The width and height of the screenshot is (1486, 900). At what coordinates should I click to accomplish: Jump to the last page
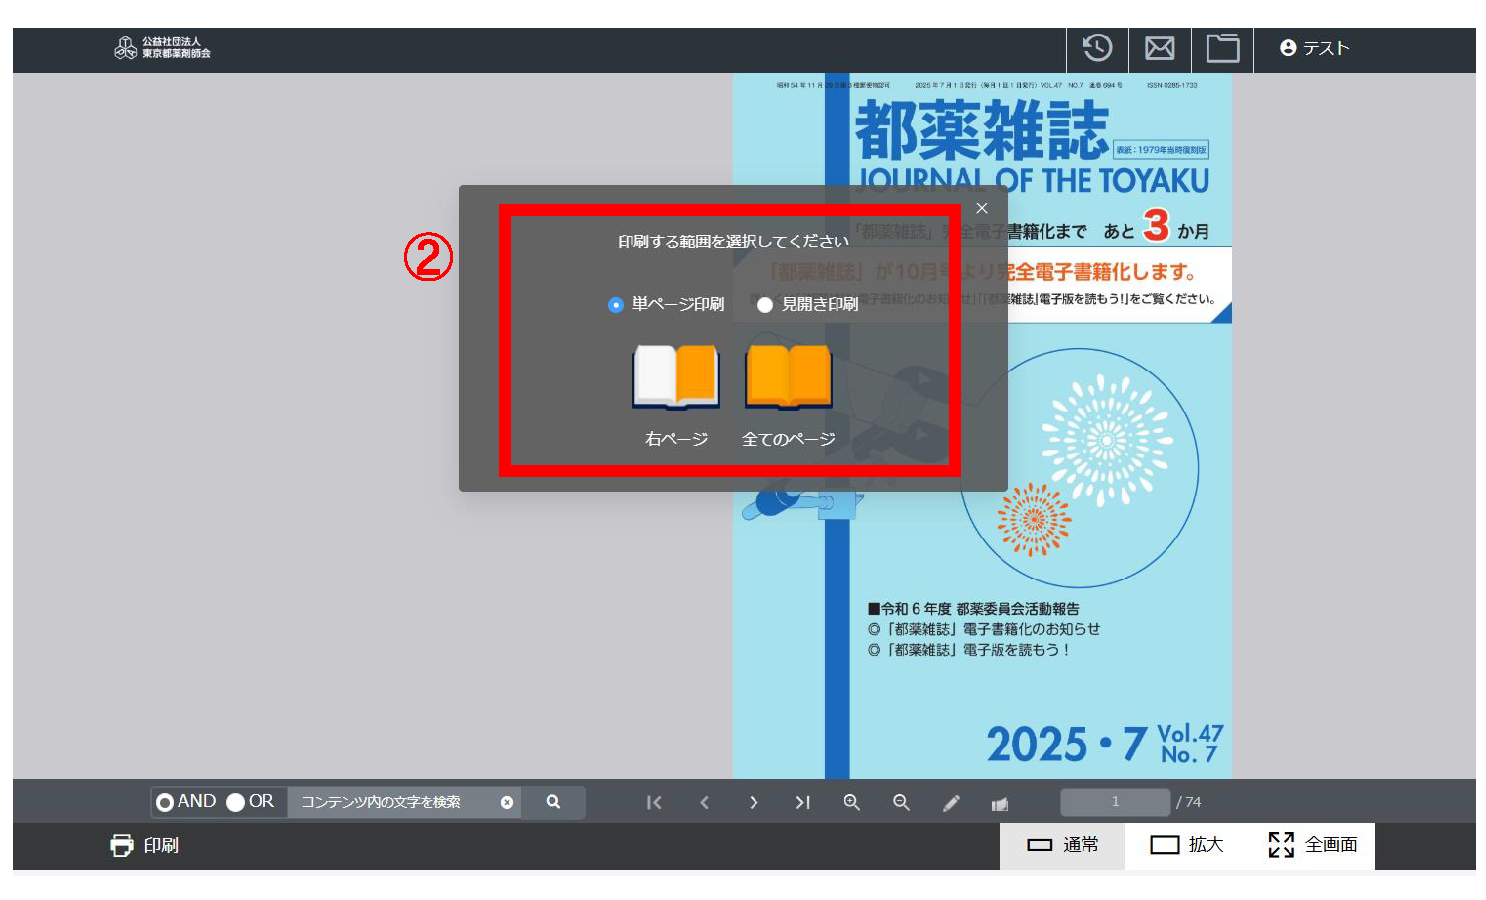(802, 802)
